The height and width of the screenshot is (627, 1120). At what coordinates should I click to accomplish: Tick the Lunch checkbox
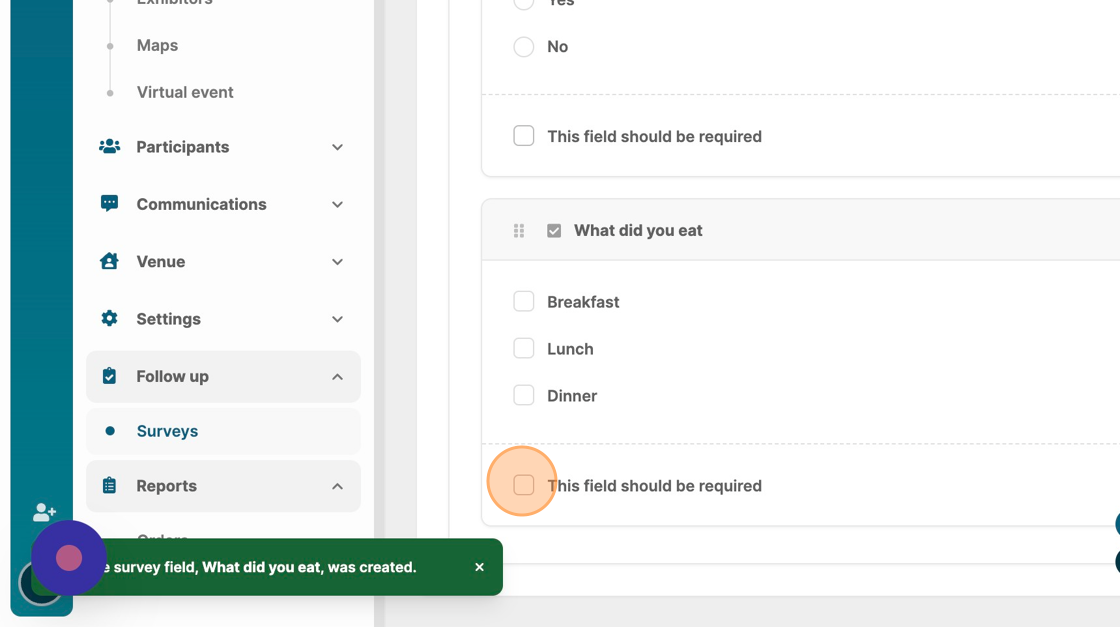pyautogui.click(x=524, y=349)
